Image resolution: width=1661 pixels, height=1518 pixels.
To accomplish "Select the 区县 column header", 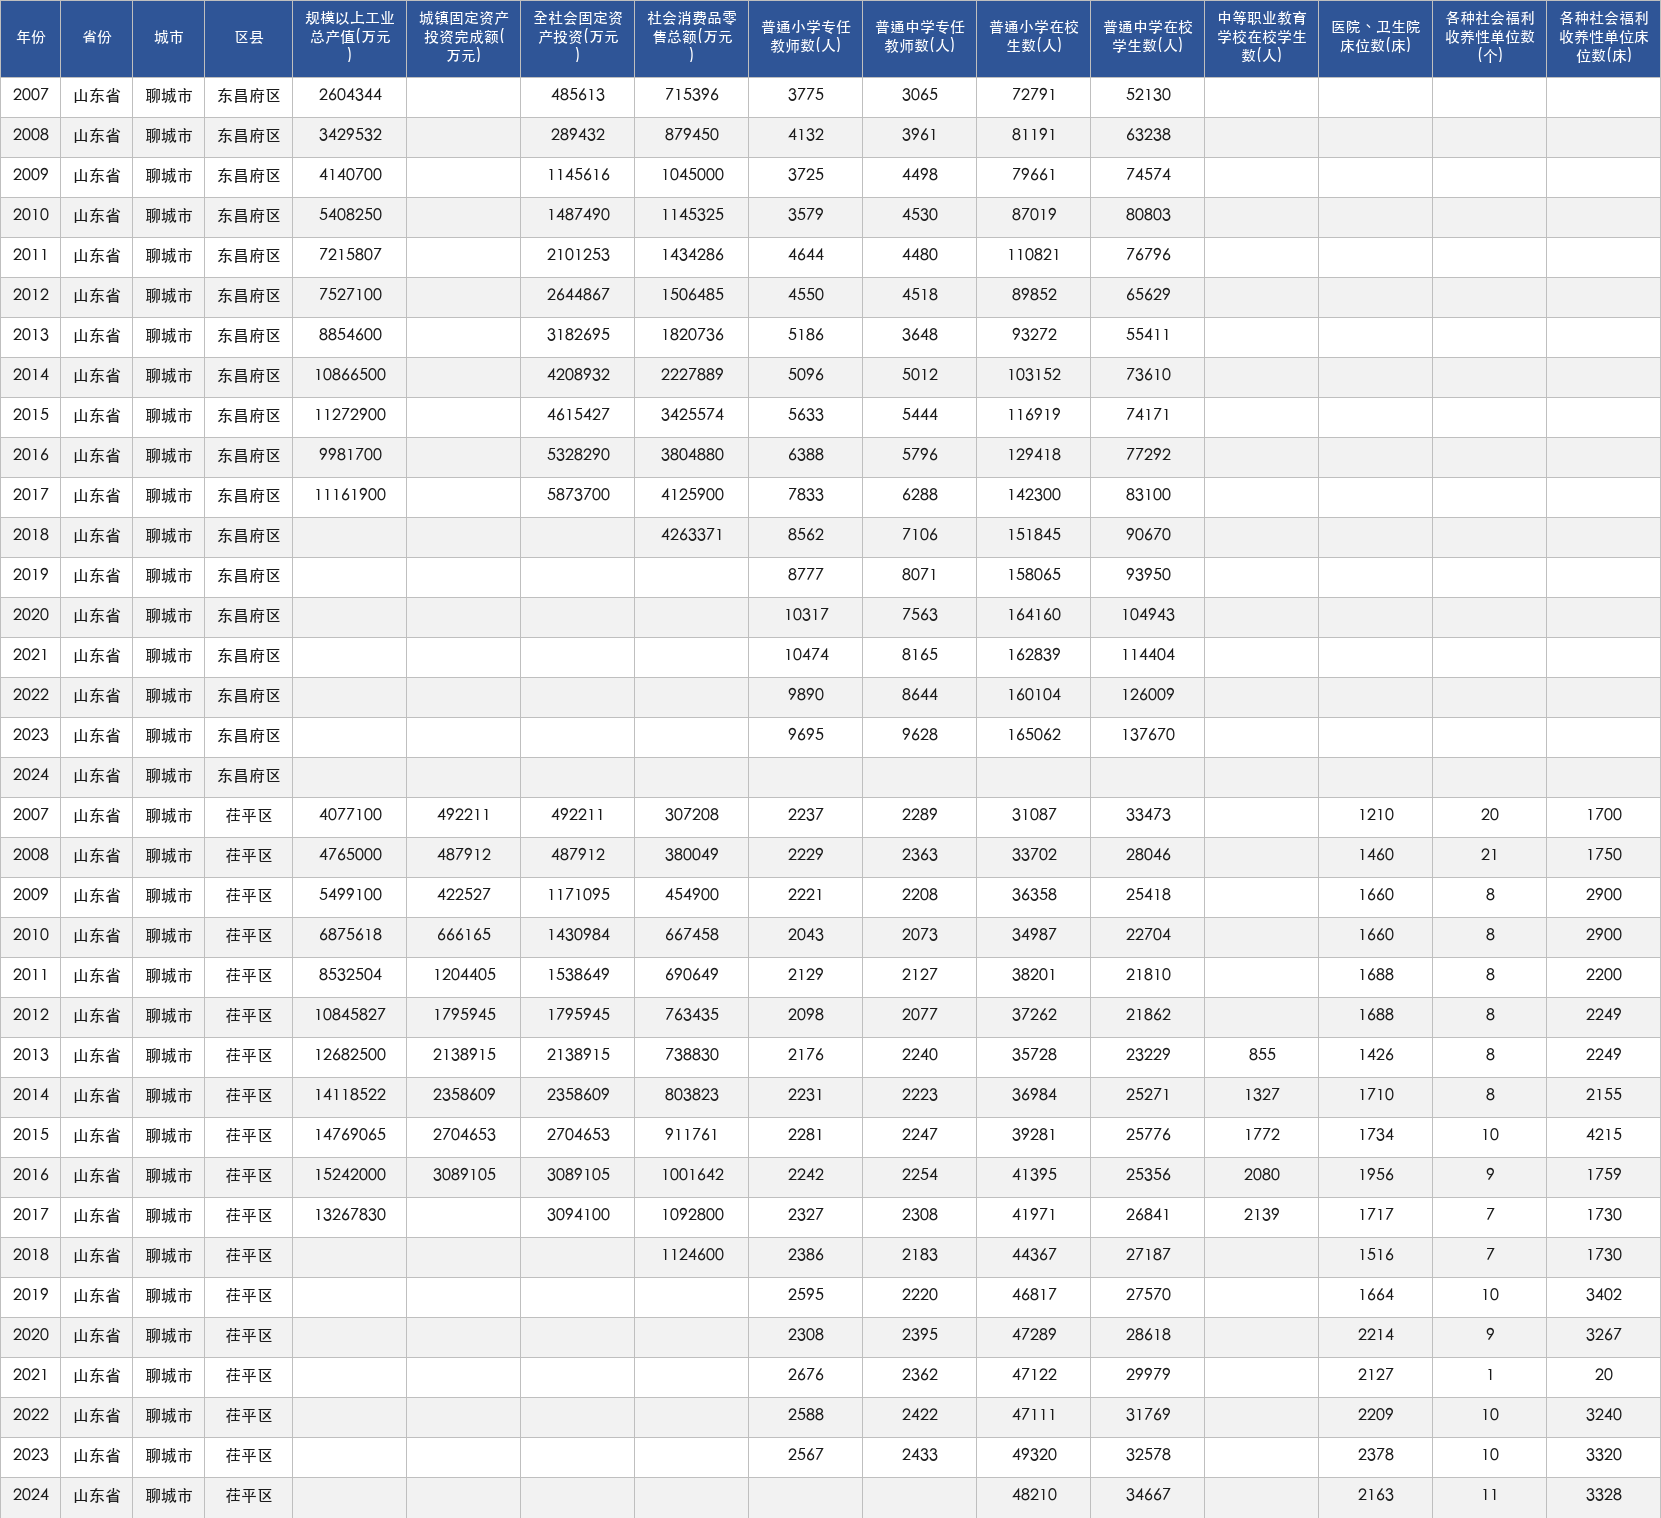I will point(249,38).
